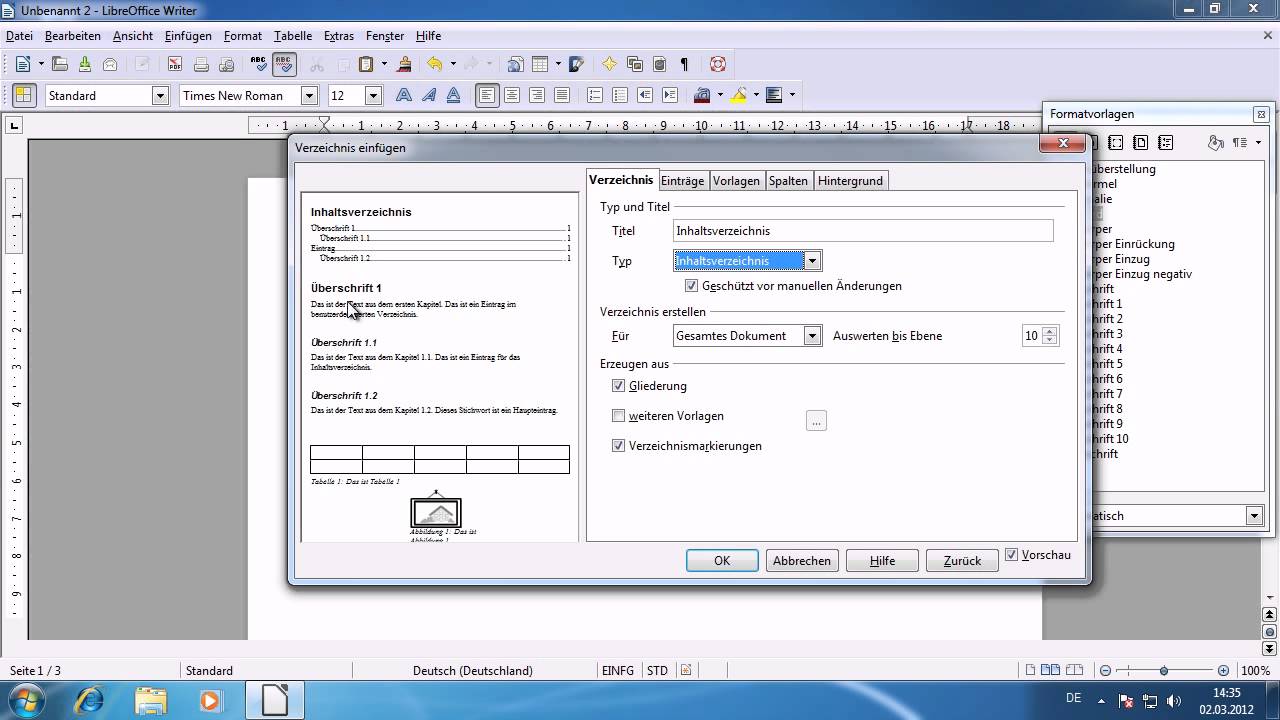Open the Page preview icon
This screenshot has width=1280, height=720.
click(x=226, y=64)
